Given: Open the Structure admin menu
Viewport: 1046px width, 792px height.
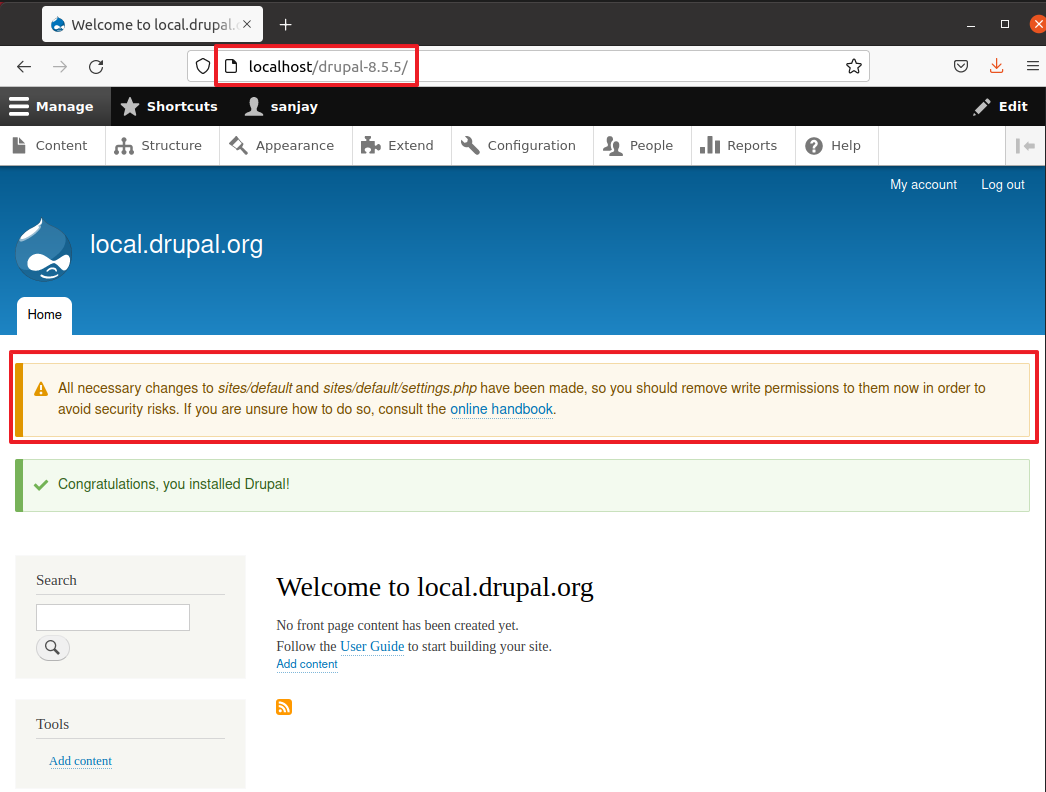Looking at the screenshot, I should pyautogui.click(x=158, y=146).
